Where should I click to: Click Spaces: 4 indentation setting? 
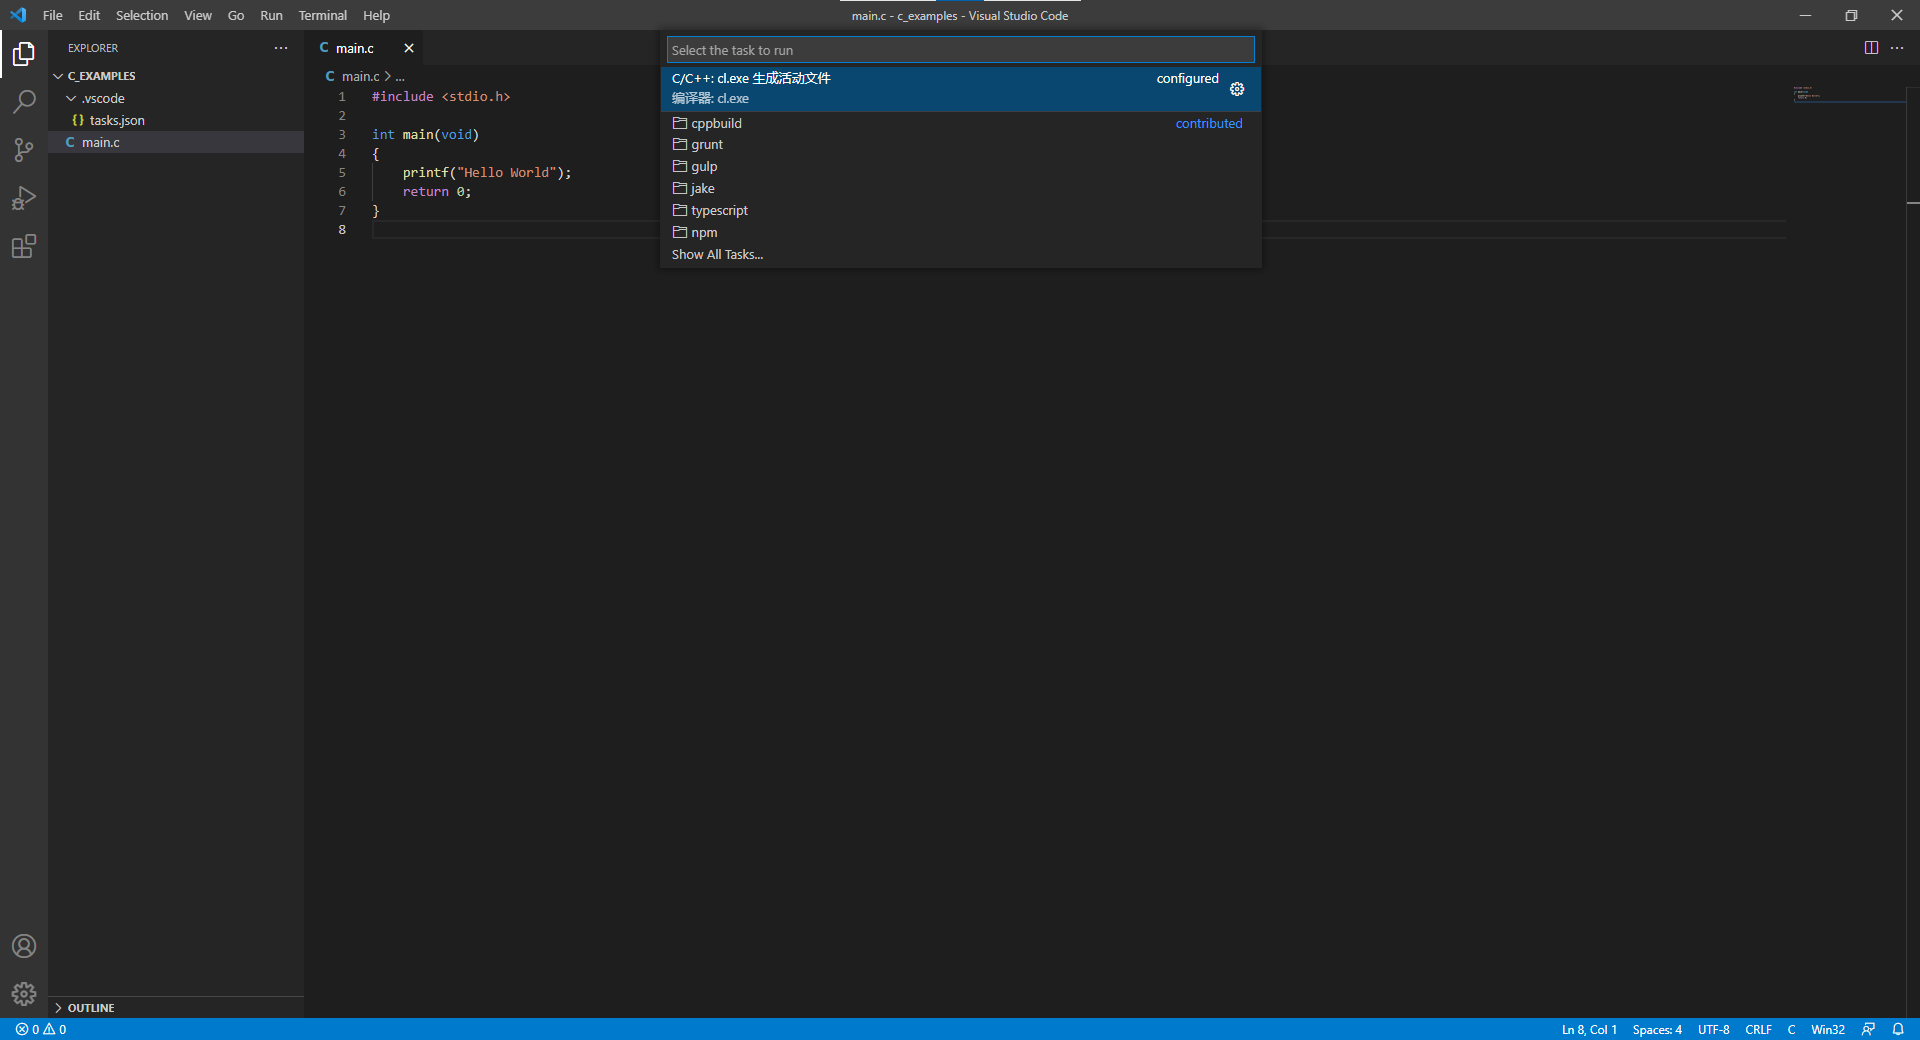[x=1657, y=1029]
